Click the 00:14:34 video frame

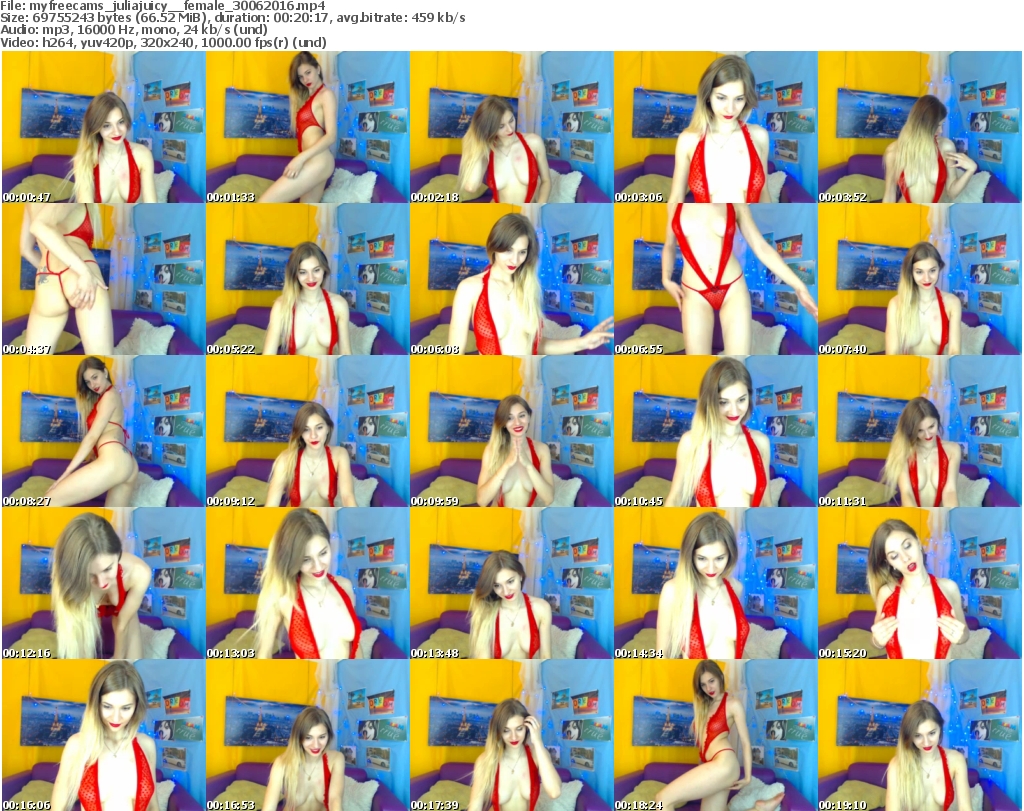pos(715,584)
